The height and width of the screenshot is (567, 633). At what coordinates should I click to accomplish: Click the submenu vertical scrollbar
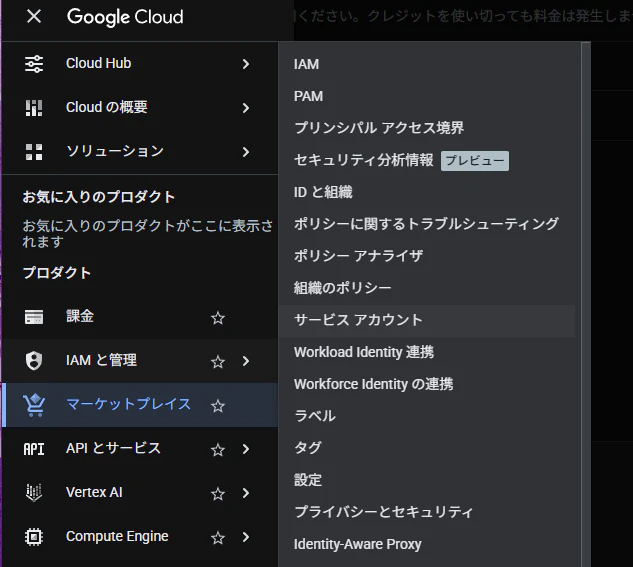pyautogui.click(x=586, y=304)
